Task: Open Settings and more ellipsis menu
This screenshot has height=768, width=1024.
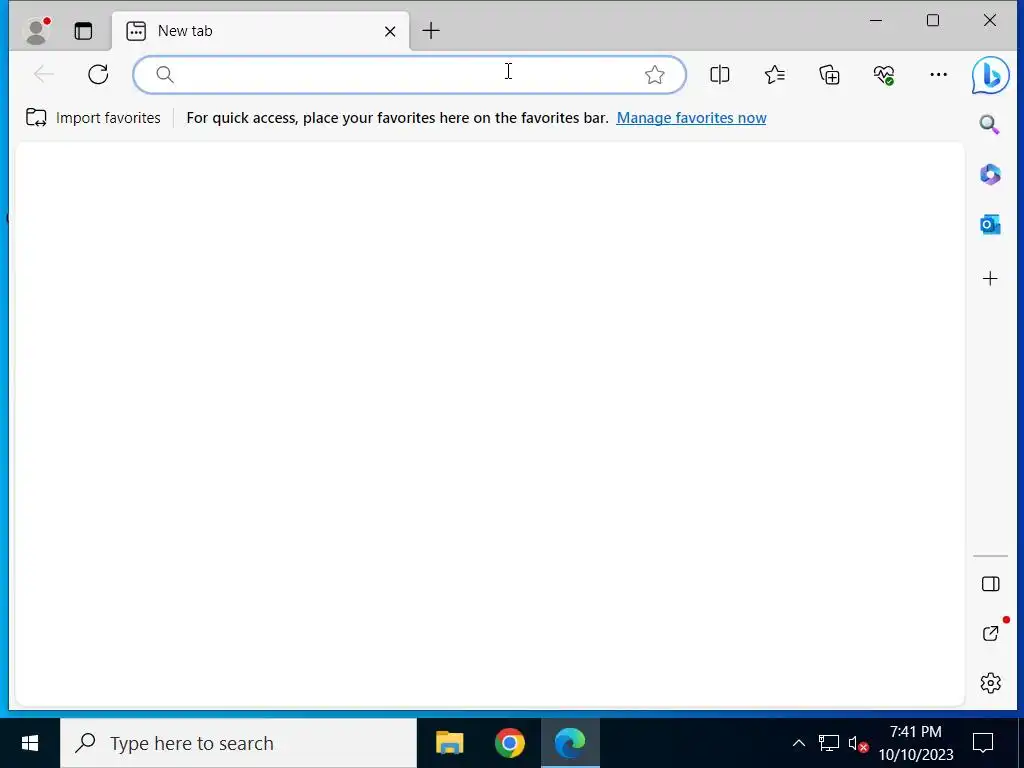Action: coord(938,74)
